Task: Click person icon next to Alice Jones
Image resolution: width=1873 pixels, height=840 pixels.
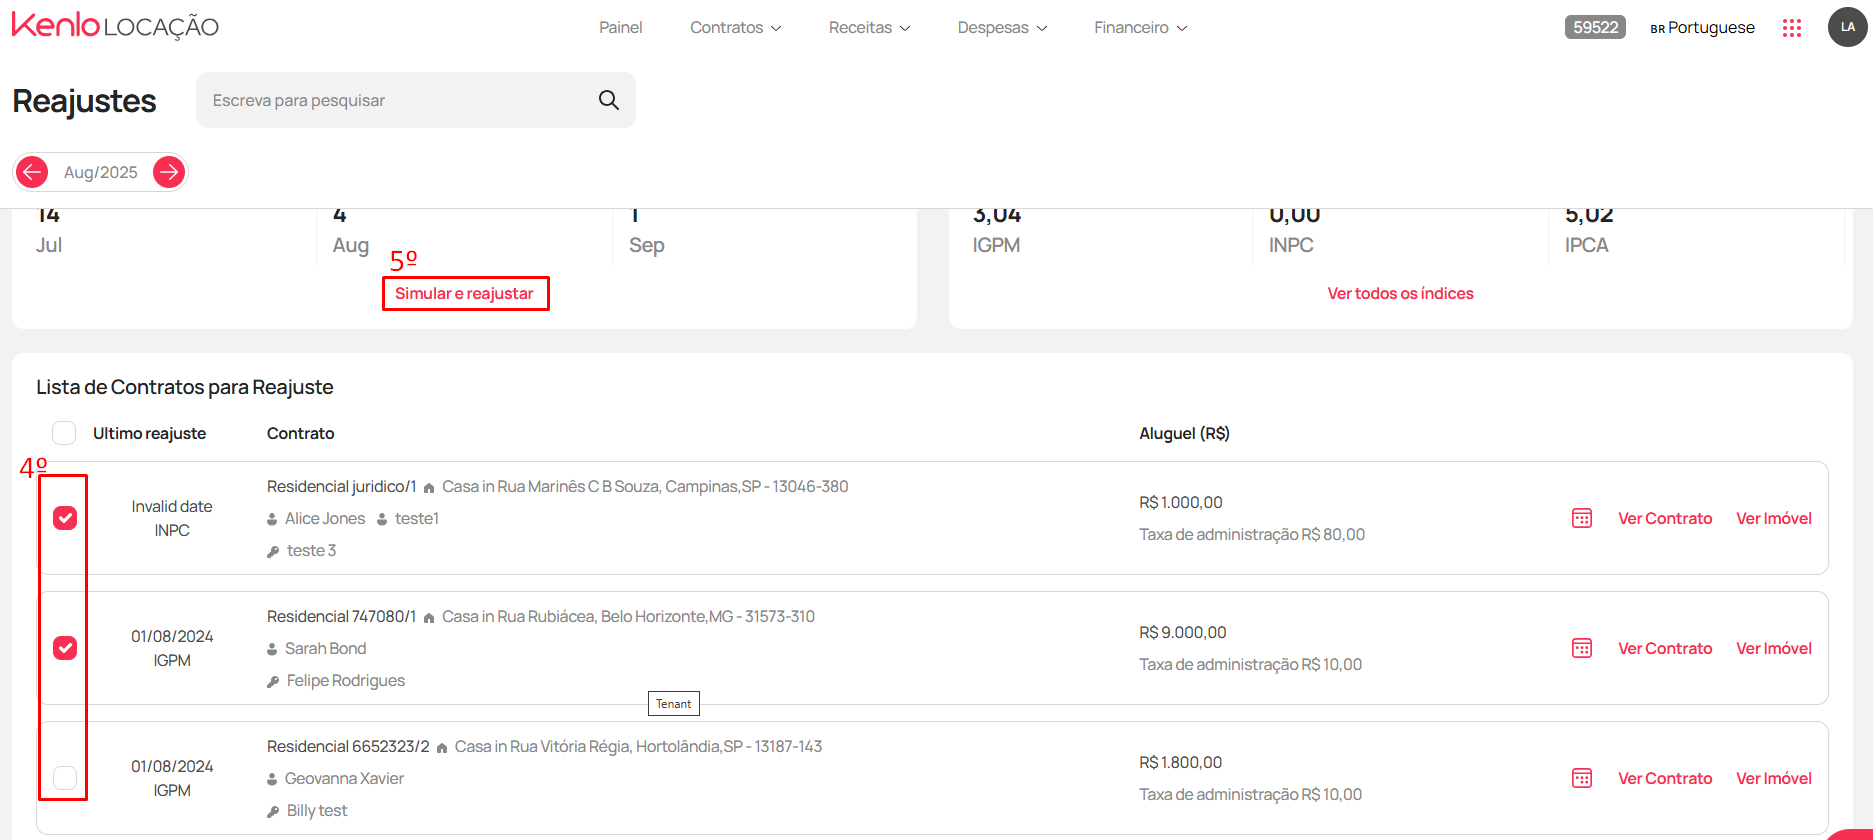Action: coord(272,519)
